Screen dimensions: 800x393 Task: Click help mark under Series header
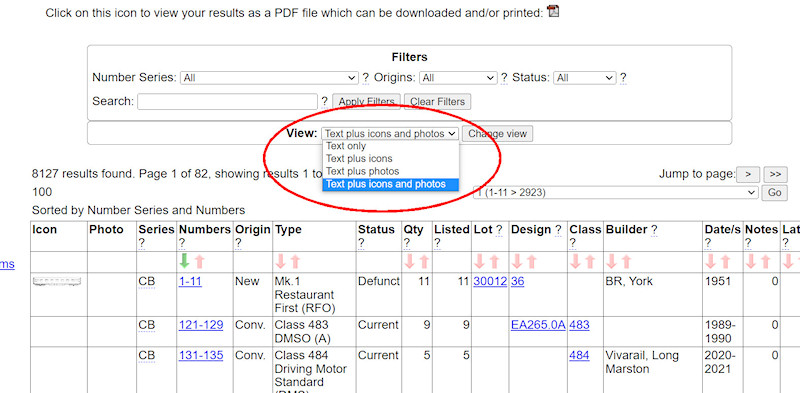[x=141, y=243]
